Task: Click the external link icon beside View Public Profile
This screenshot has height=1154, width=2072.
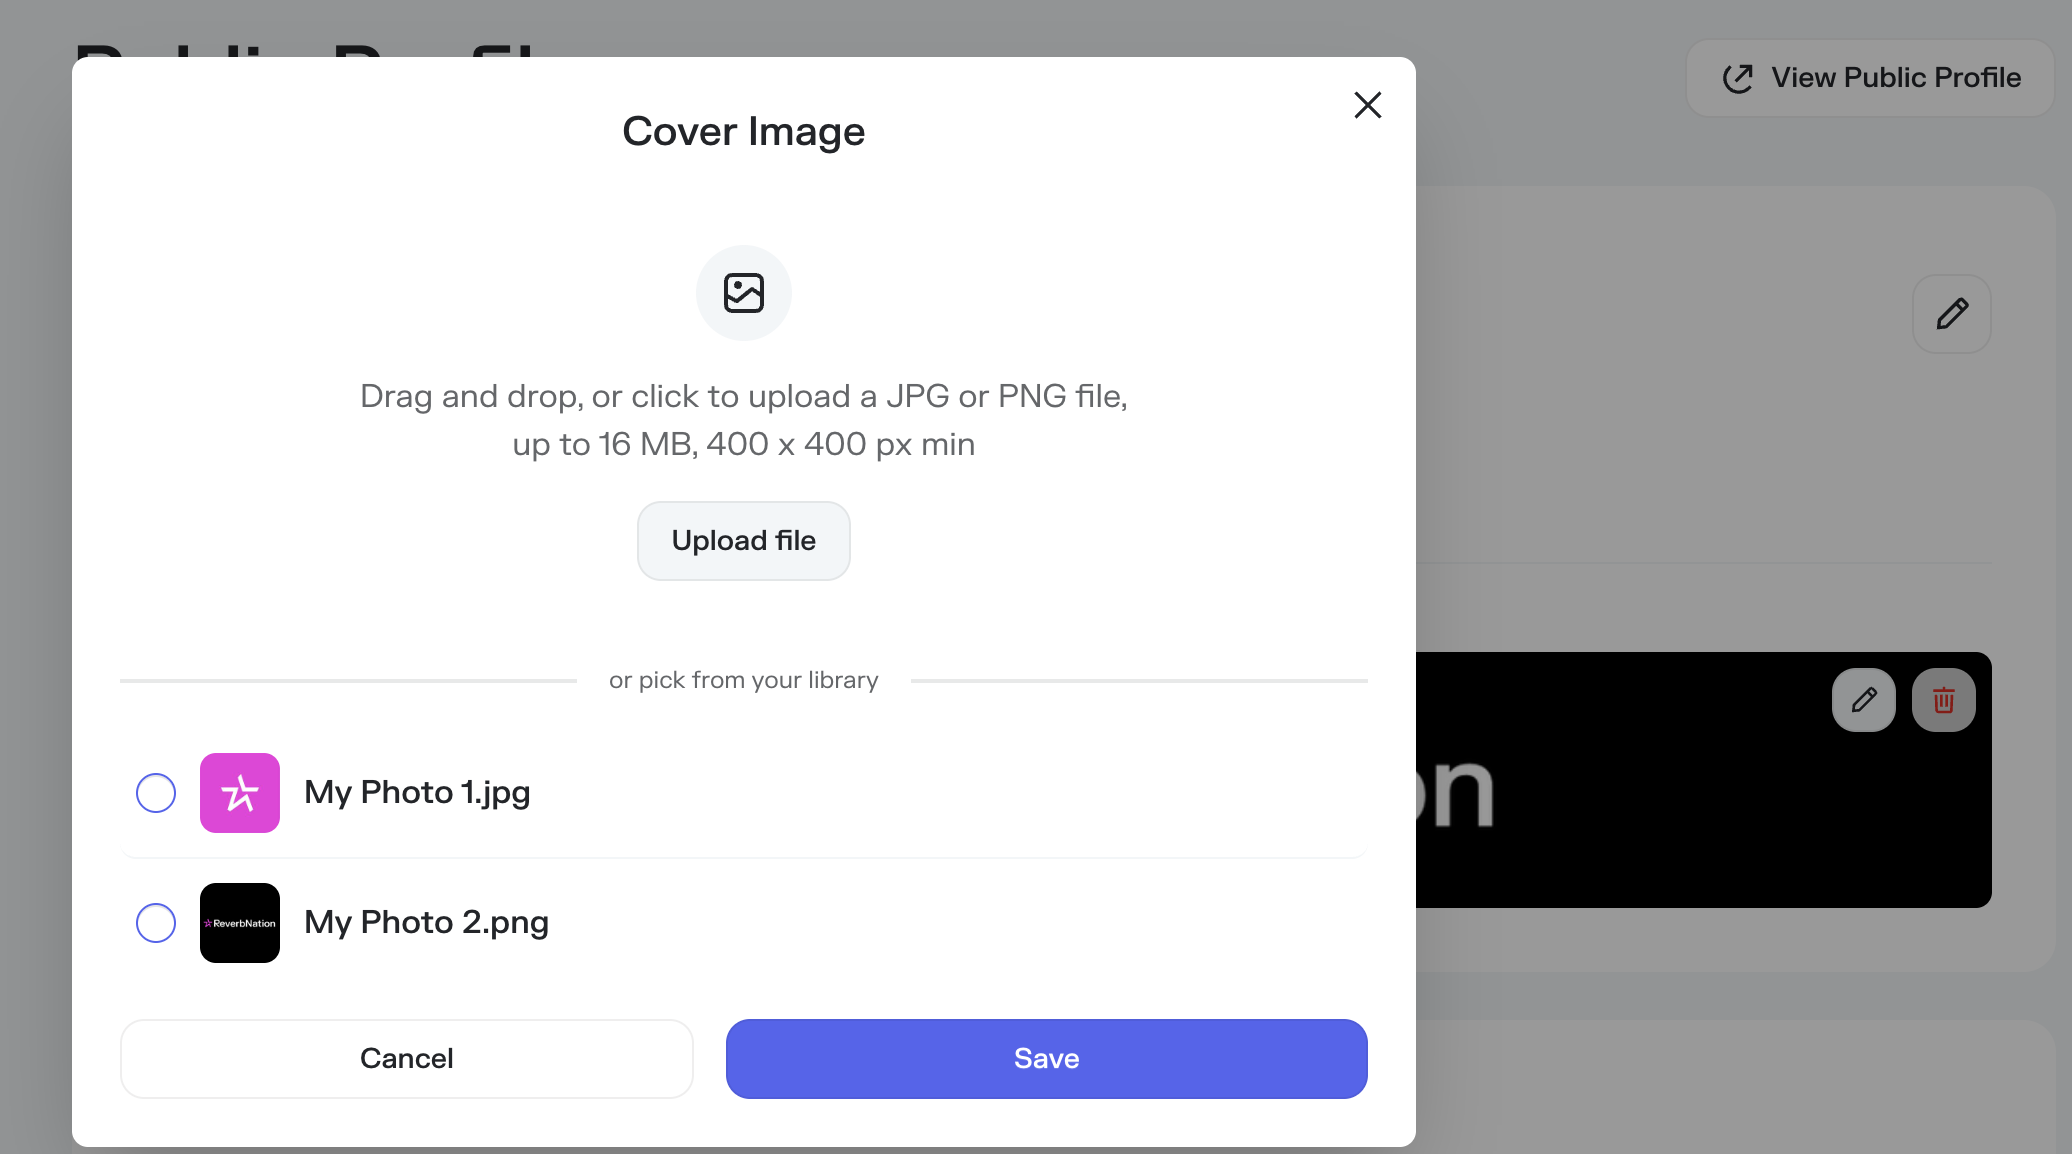Action: tap(1738, 78)
